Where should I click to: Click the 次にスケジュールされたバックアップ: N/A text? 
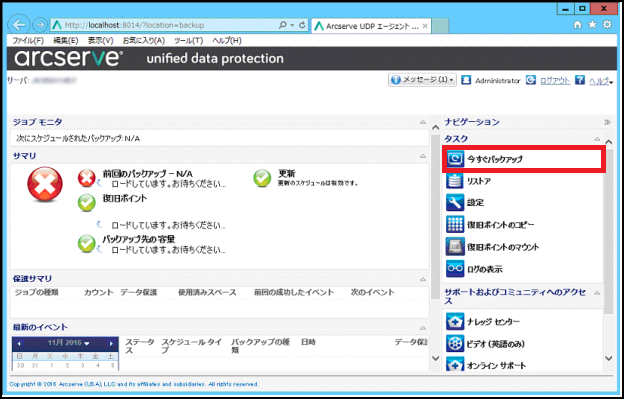coord(78,138)
